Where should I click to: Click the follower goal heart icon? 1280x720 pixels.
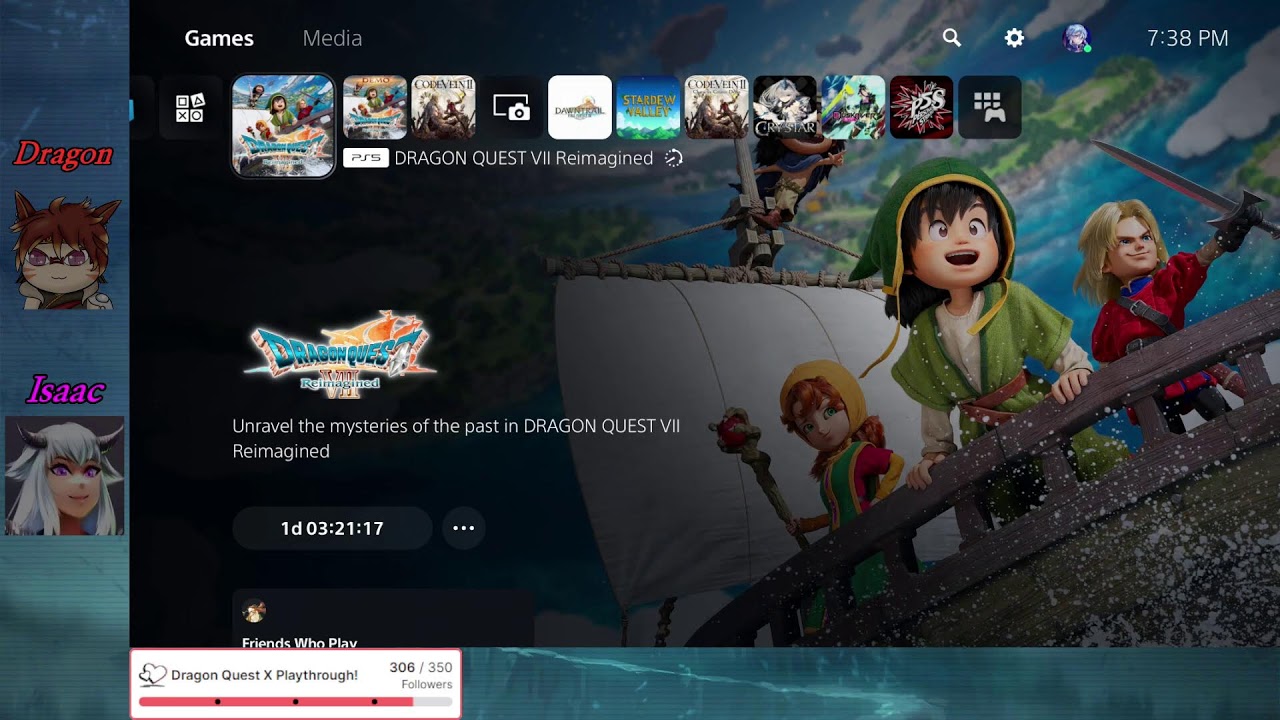pyautogui.click(x=152, y=675)
